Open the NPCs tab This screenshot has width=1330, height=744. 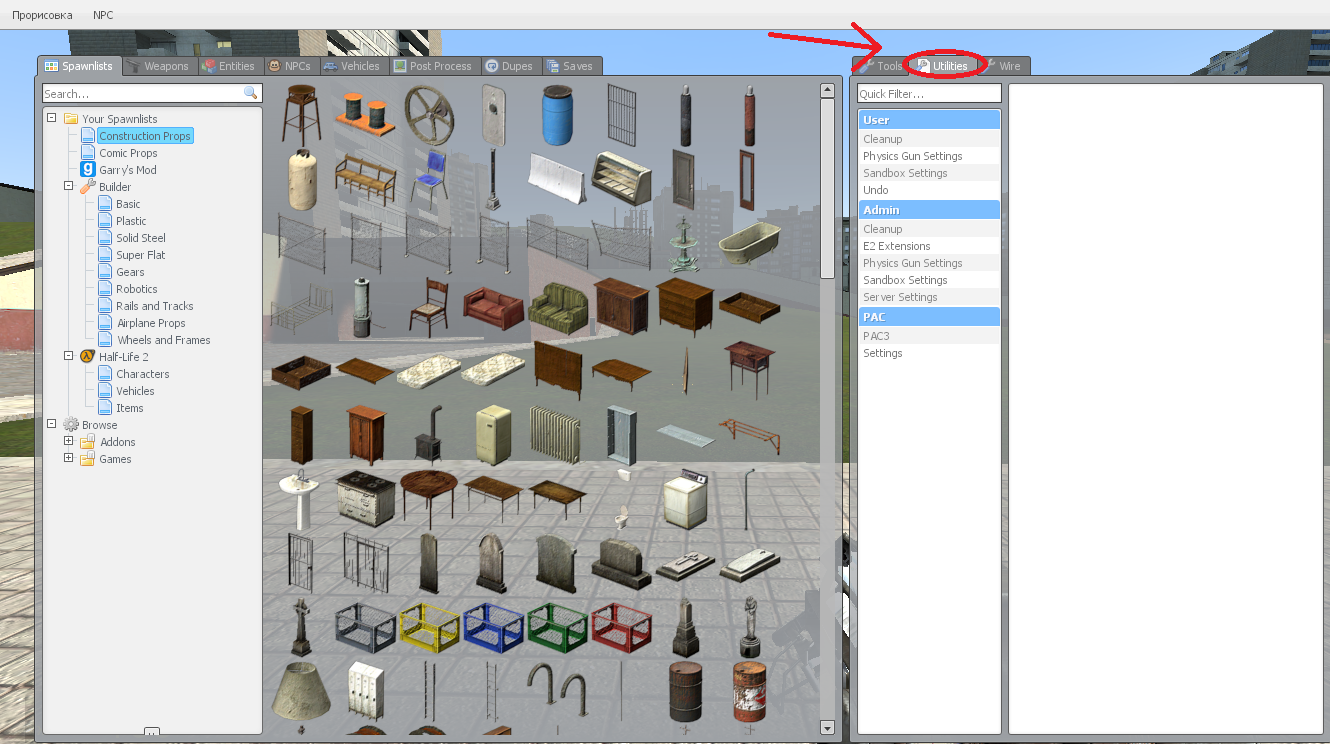[290, 66]
